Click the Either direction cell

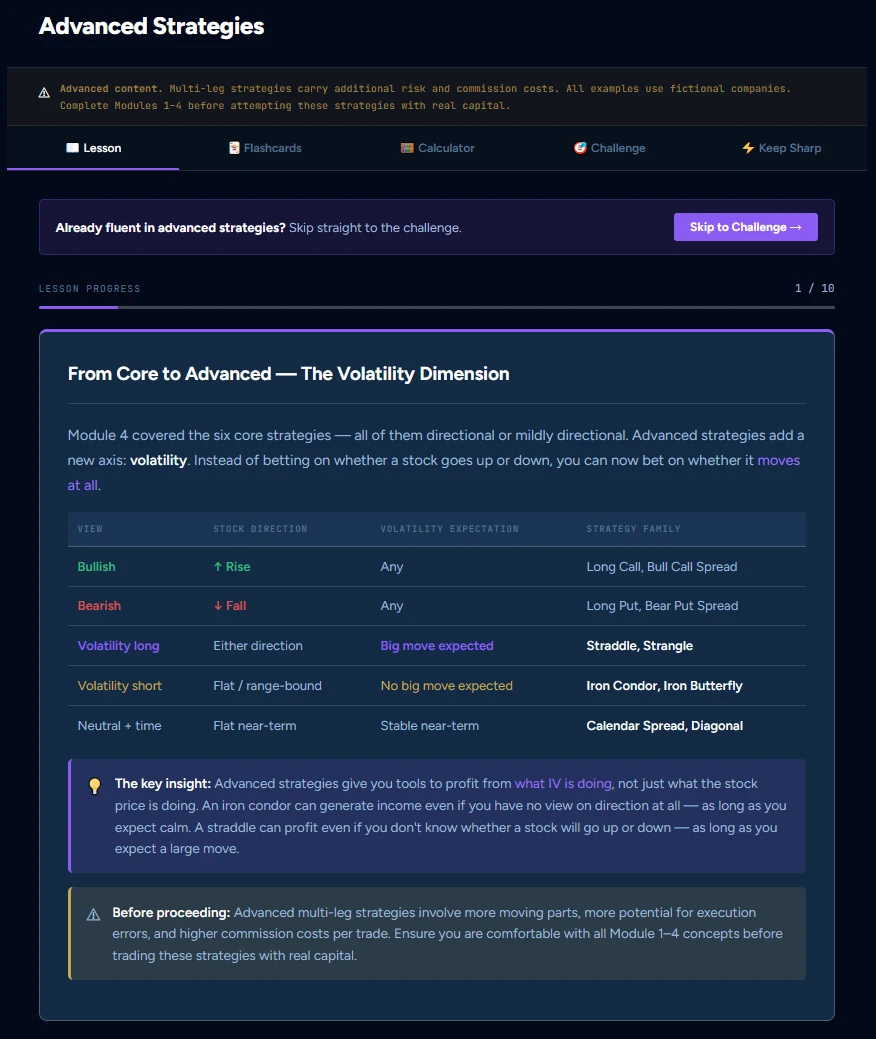(258, 645)
